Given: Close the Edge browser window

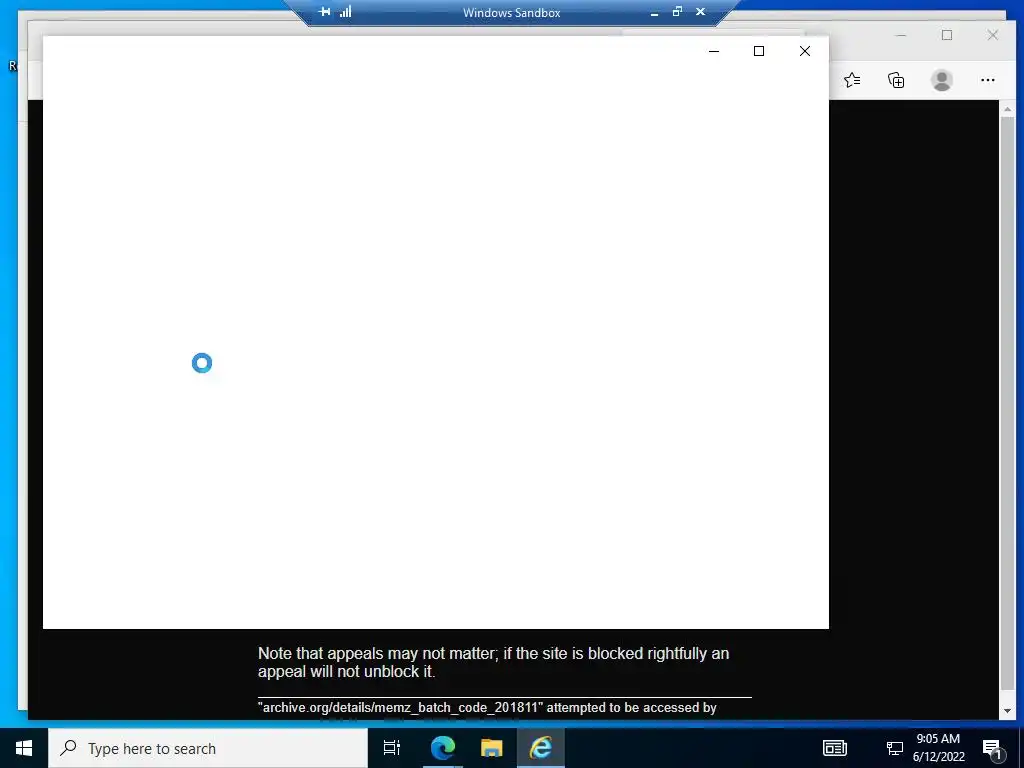Looking at the screenshot, I should point(993,35).
